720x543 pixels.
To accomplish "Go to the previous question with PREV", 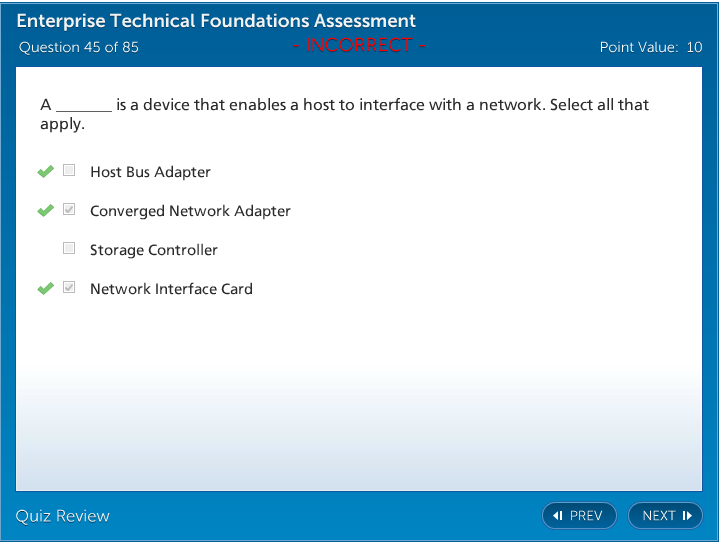I will pos(579,516).
